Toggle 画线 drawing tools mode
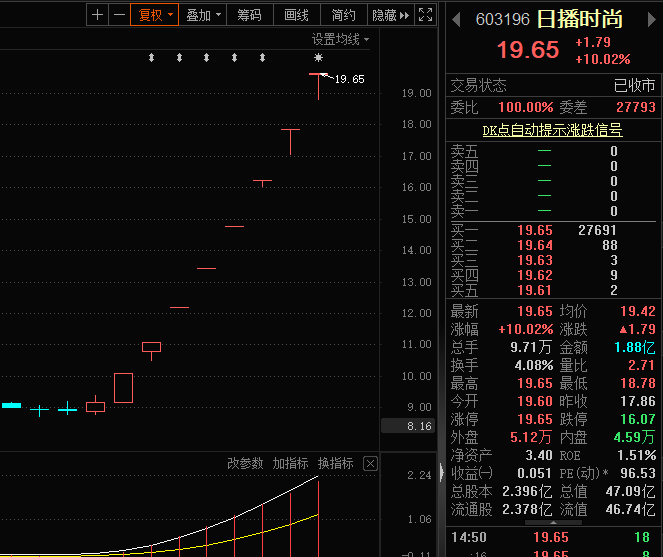Image resolution: width=663 pixels, height=557 pixels. coord(296,15)
